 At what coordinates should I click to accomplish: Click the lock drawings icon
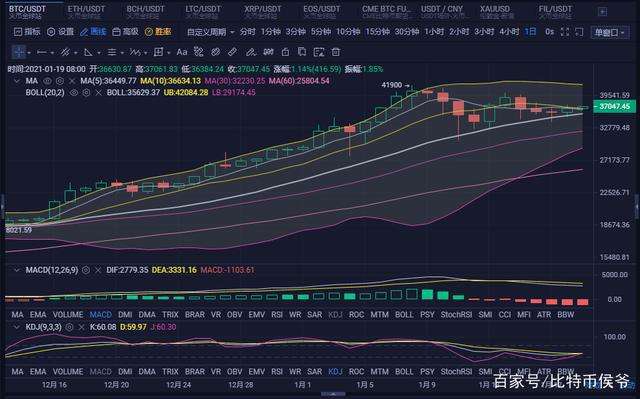pyautogui.click(x=286, y=52)
